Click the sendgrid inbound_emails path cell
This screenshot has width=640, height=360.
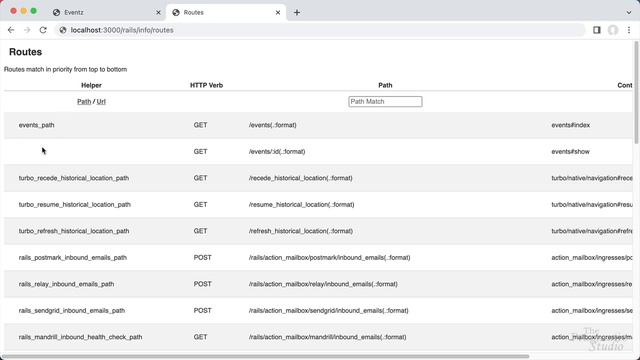point(329,311)
